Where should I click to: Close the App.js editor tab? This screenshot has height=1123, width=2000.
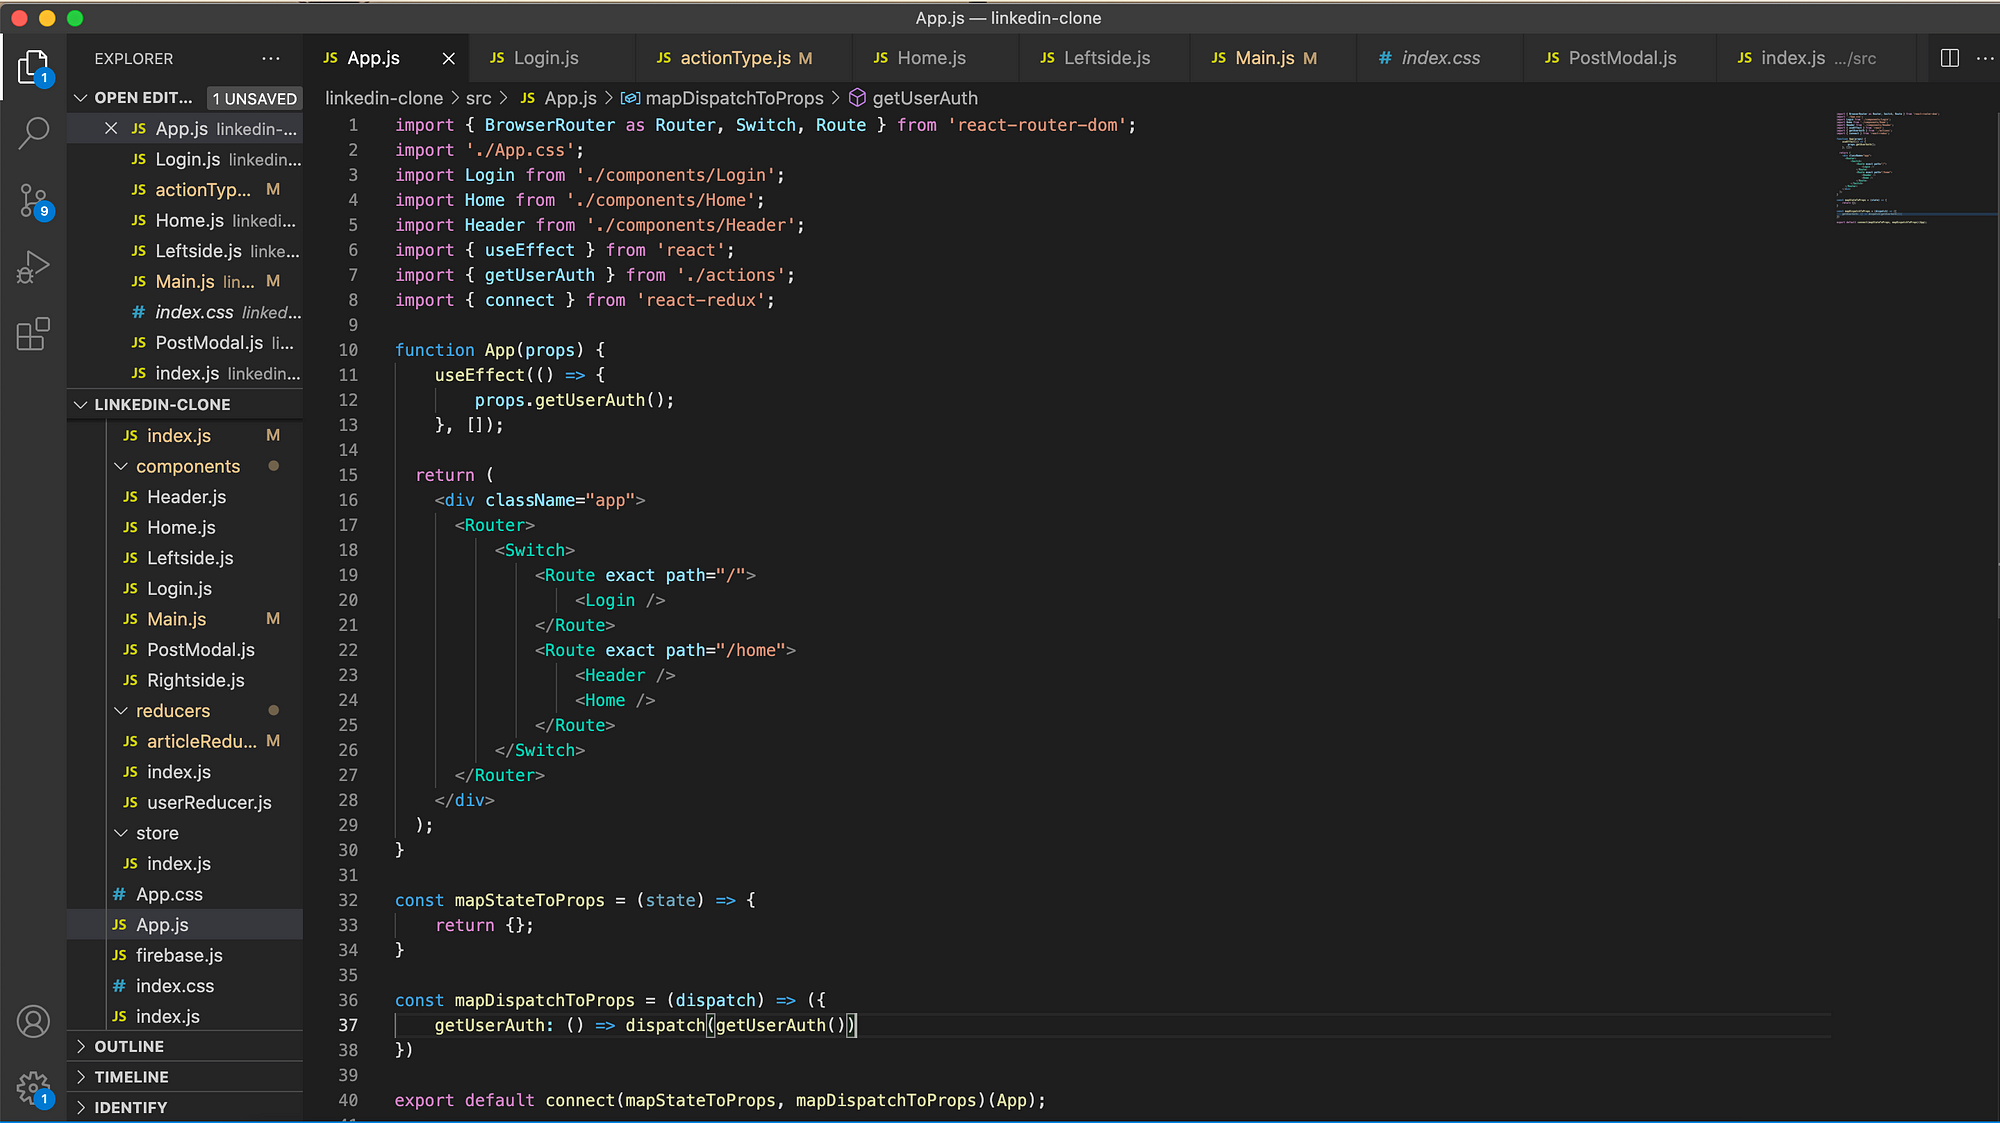pos(449,59)
